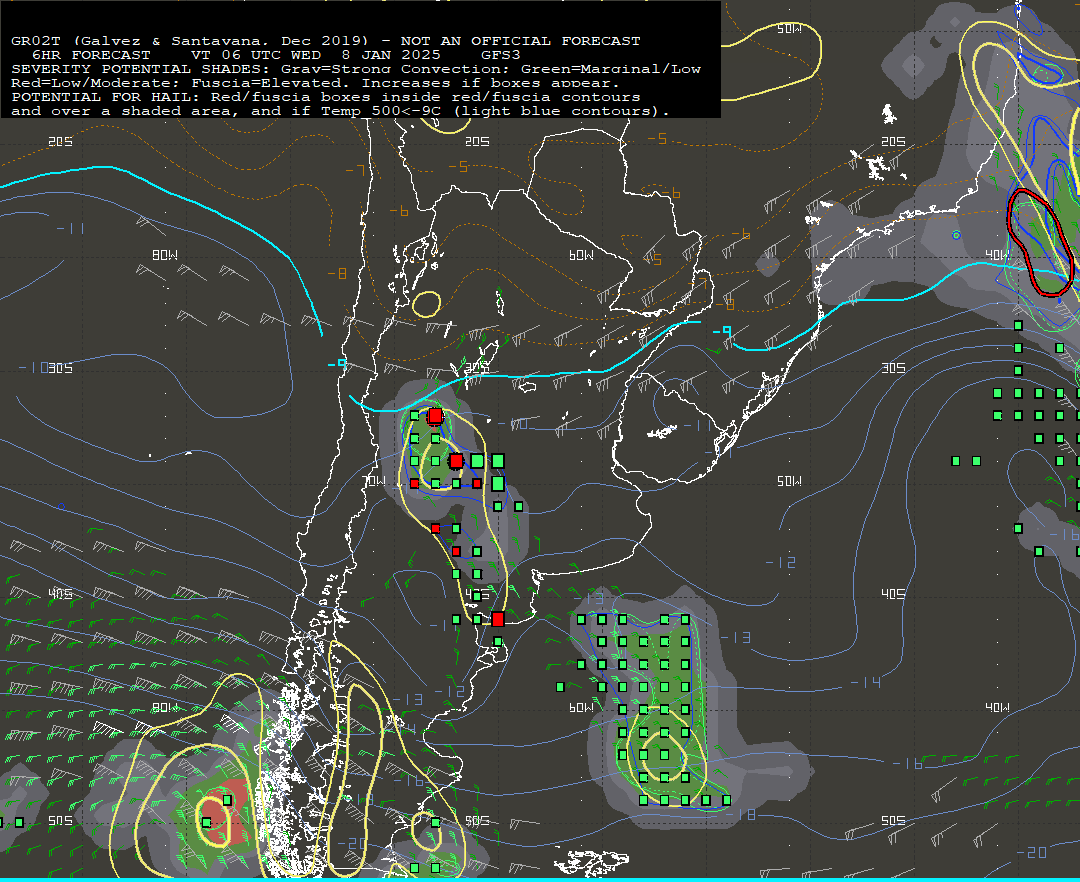The height and width of the screenshot is (882, 1080).
Task: Click the Falkland Islands outline
Action: coord(591,863)
